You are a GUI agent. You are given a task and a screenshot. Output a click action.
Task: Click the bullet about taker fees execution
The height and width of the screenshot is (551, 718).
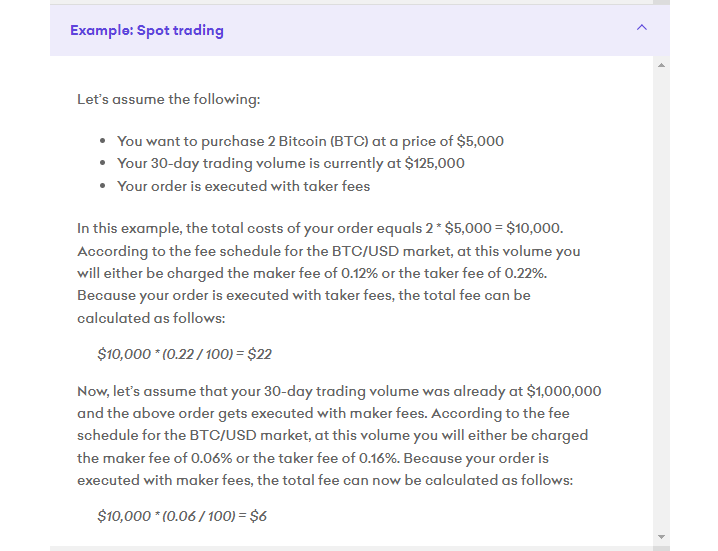click(243, 186)
